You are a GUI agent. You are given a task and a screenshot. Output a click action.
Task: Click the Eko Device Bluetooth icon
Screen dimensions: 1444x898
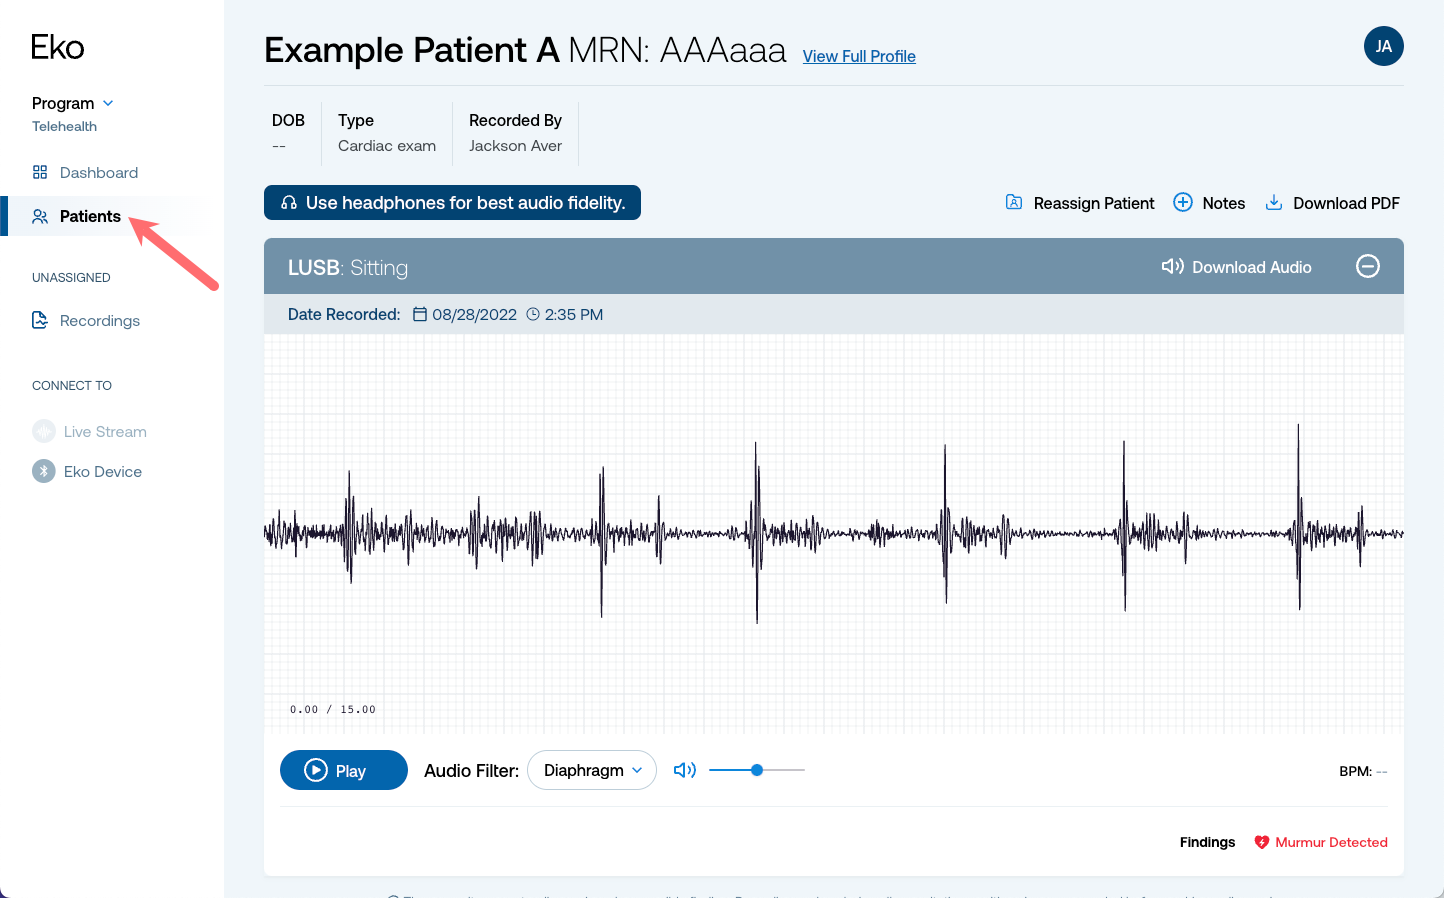click(x=44, y=471)
